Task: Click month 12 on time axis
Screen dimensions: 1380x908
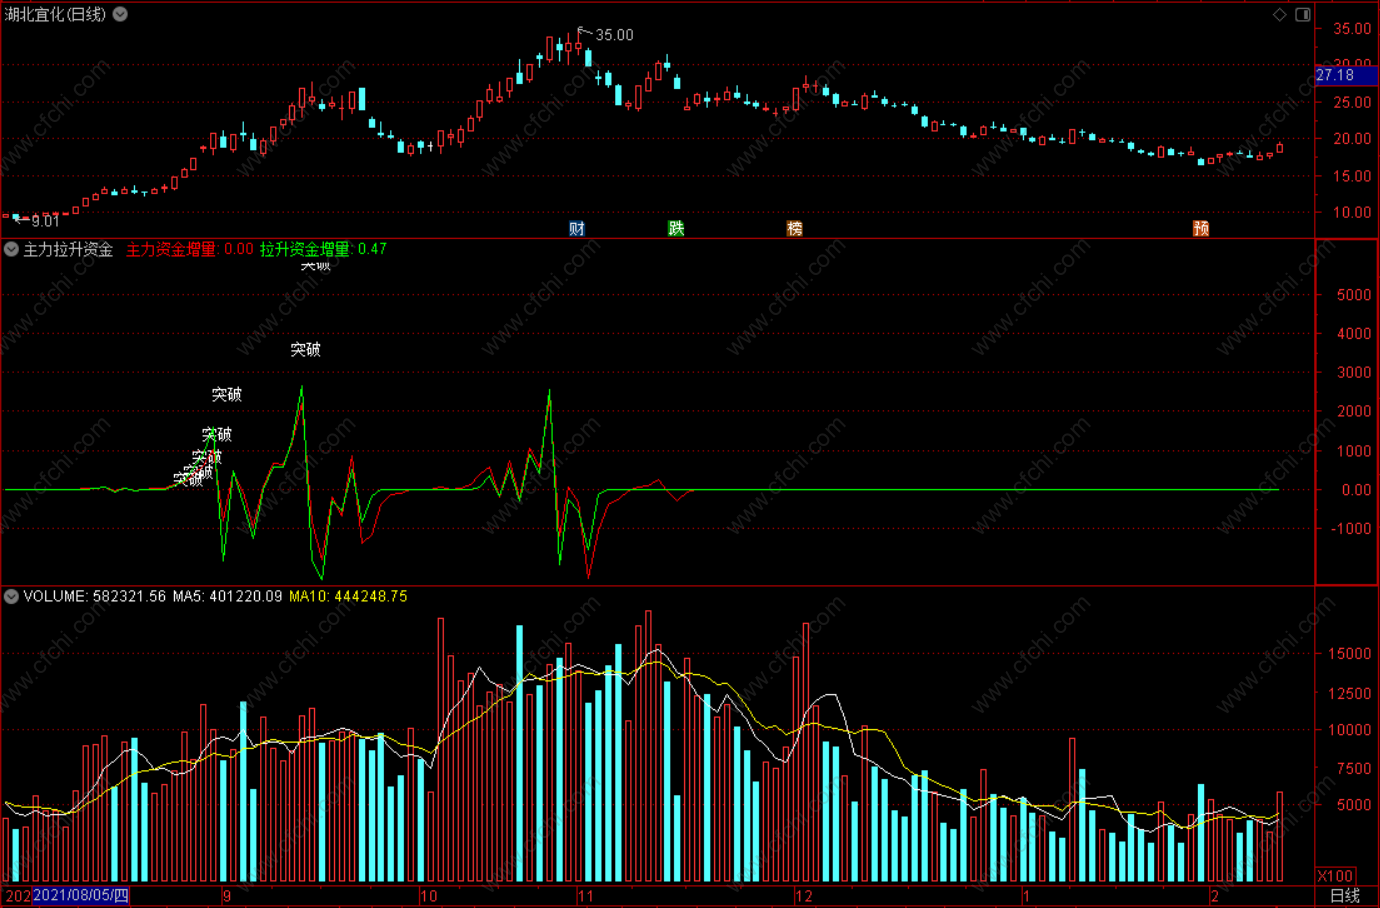Action: [x=804, y=896]
